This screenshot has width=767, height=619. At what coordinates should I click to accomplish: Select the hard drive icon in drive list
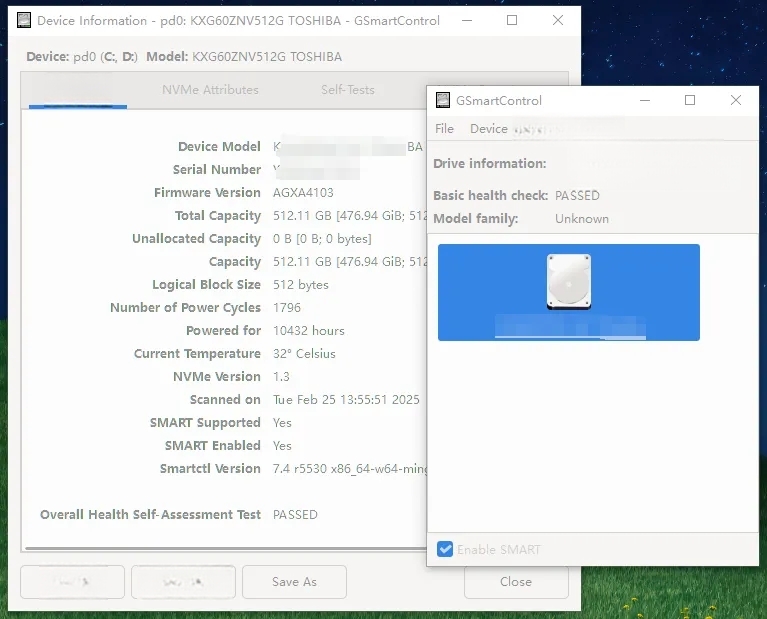(x=569, y=281)
